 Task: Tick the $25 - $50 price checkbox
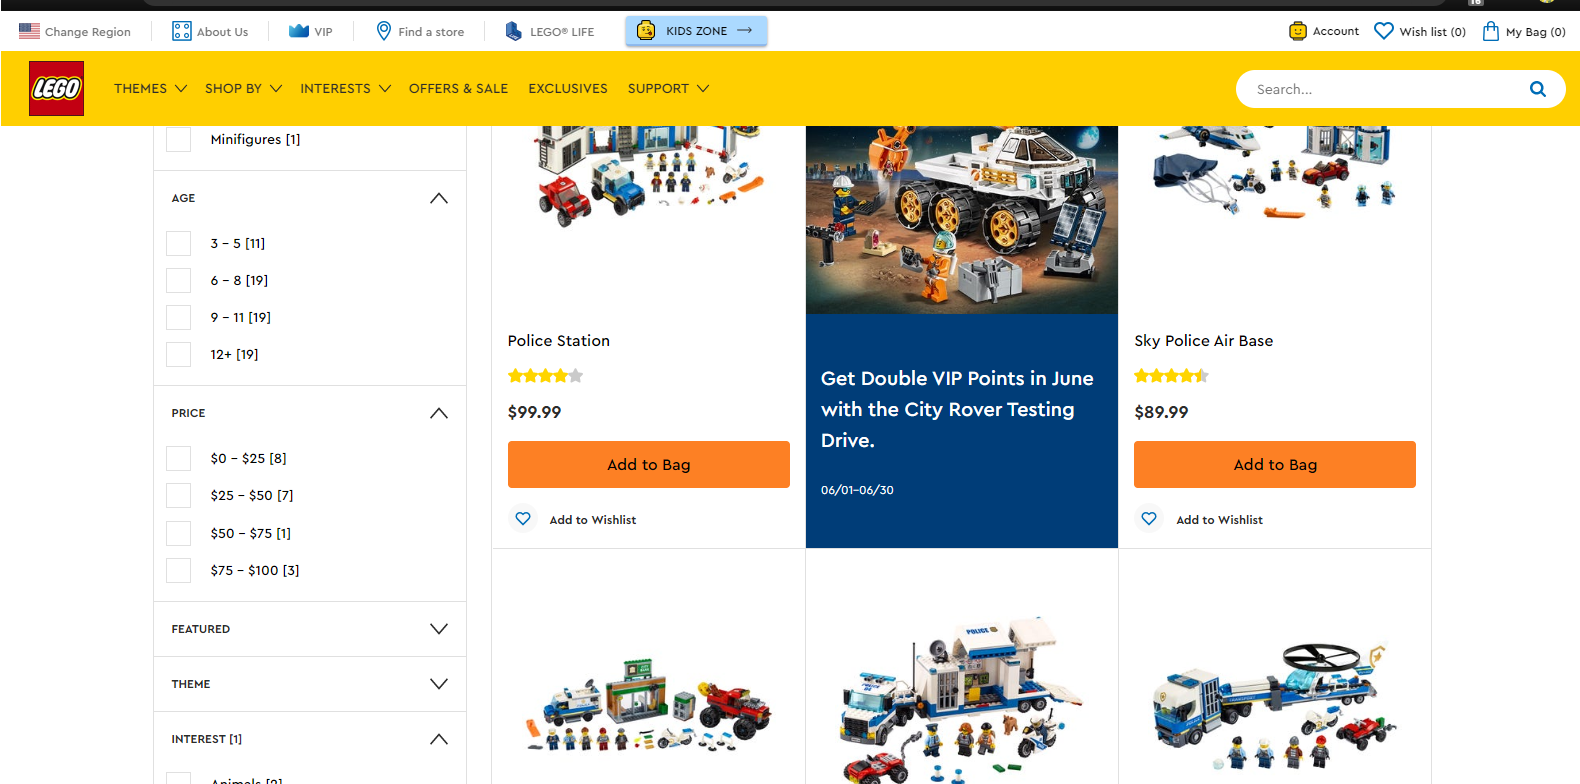[x=178, y=495]
